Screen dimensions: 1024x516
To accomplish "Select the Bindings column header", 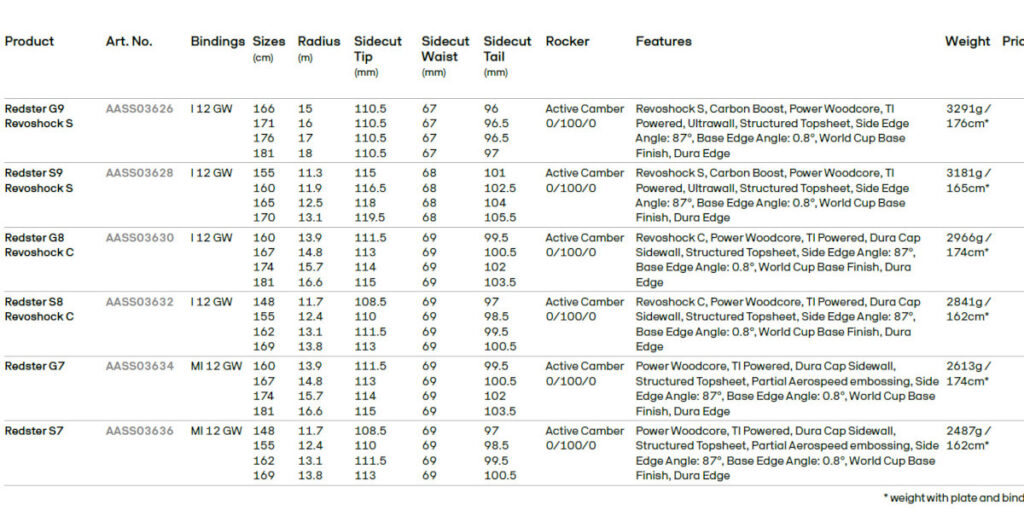I will [x=217, y=42].
